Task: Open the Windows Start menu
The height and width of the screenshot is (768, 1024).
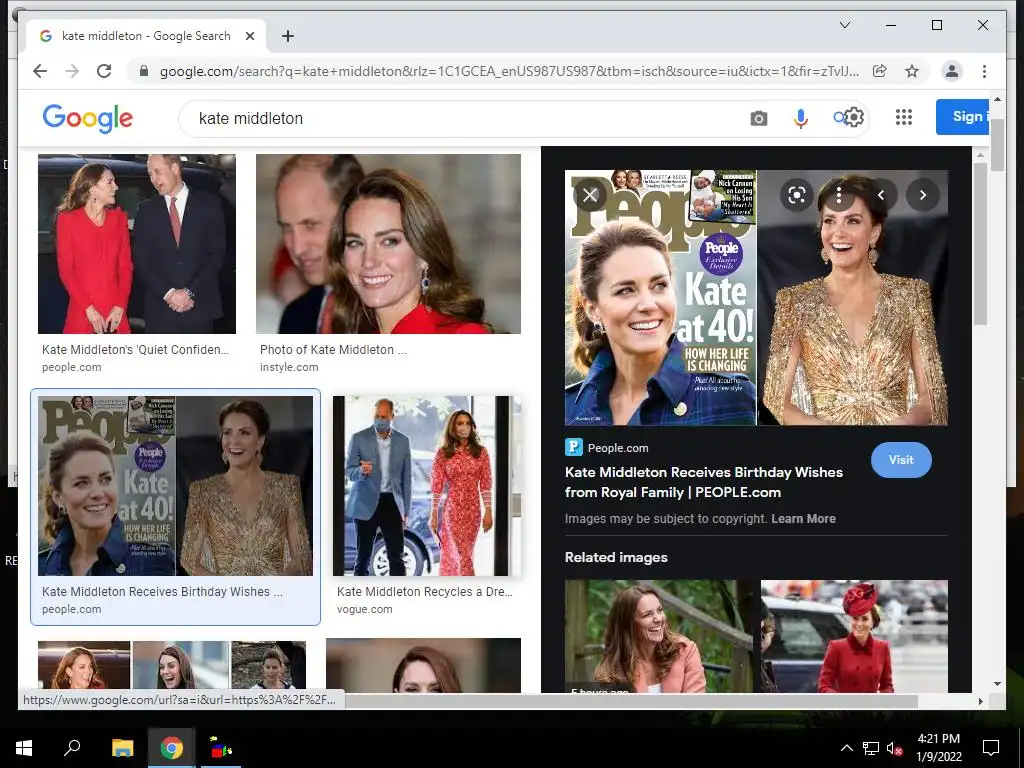Action: [x=24, y=748]
